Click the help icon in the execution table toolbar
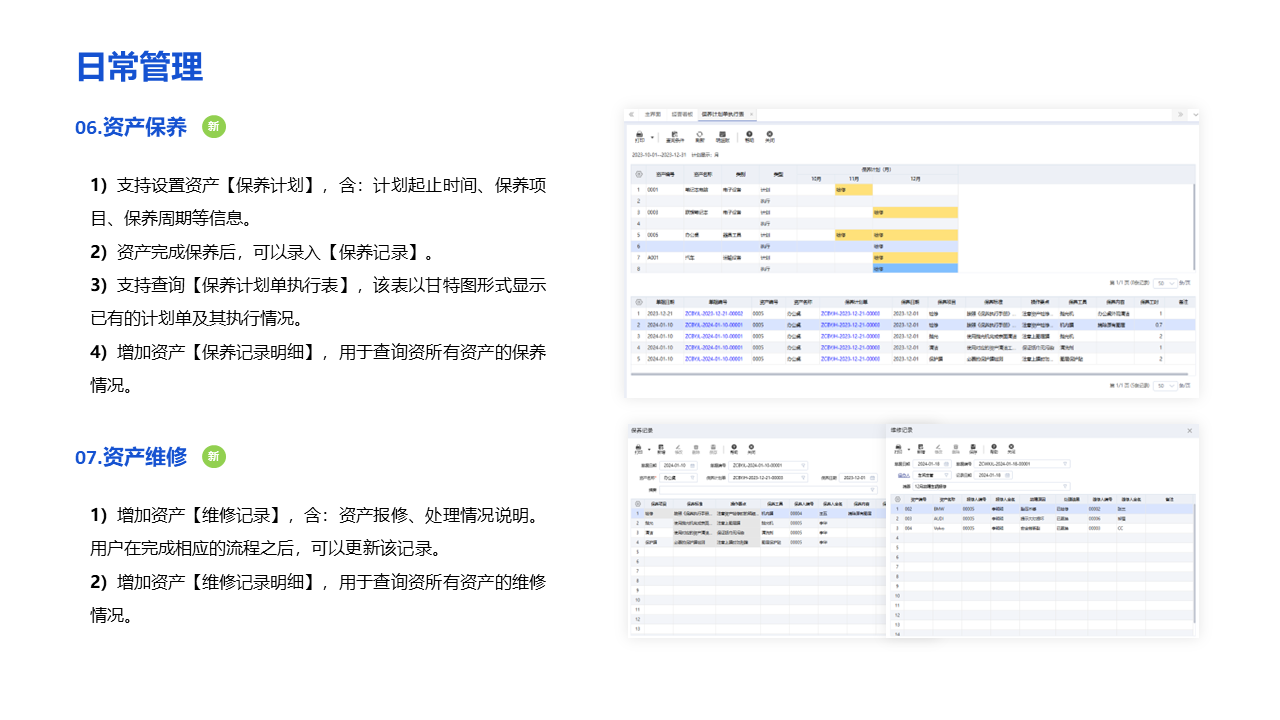The height and width of the screenshot is (720, 1280). [x=749, y=136]
